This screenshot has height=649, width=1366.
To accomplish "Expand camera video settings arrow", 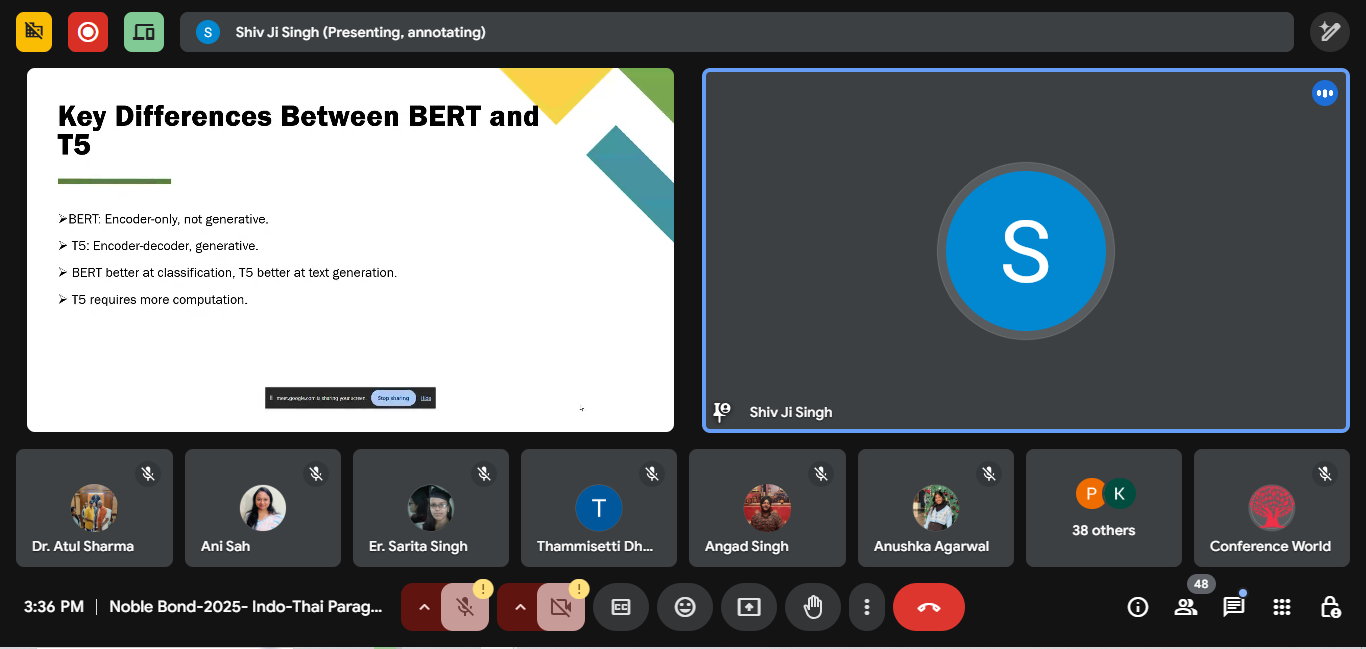I will tap(519, 607).
